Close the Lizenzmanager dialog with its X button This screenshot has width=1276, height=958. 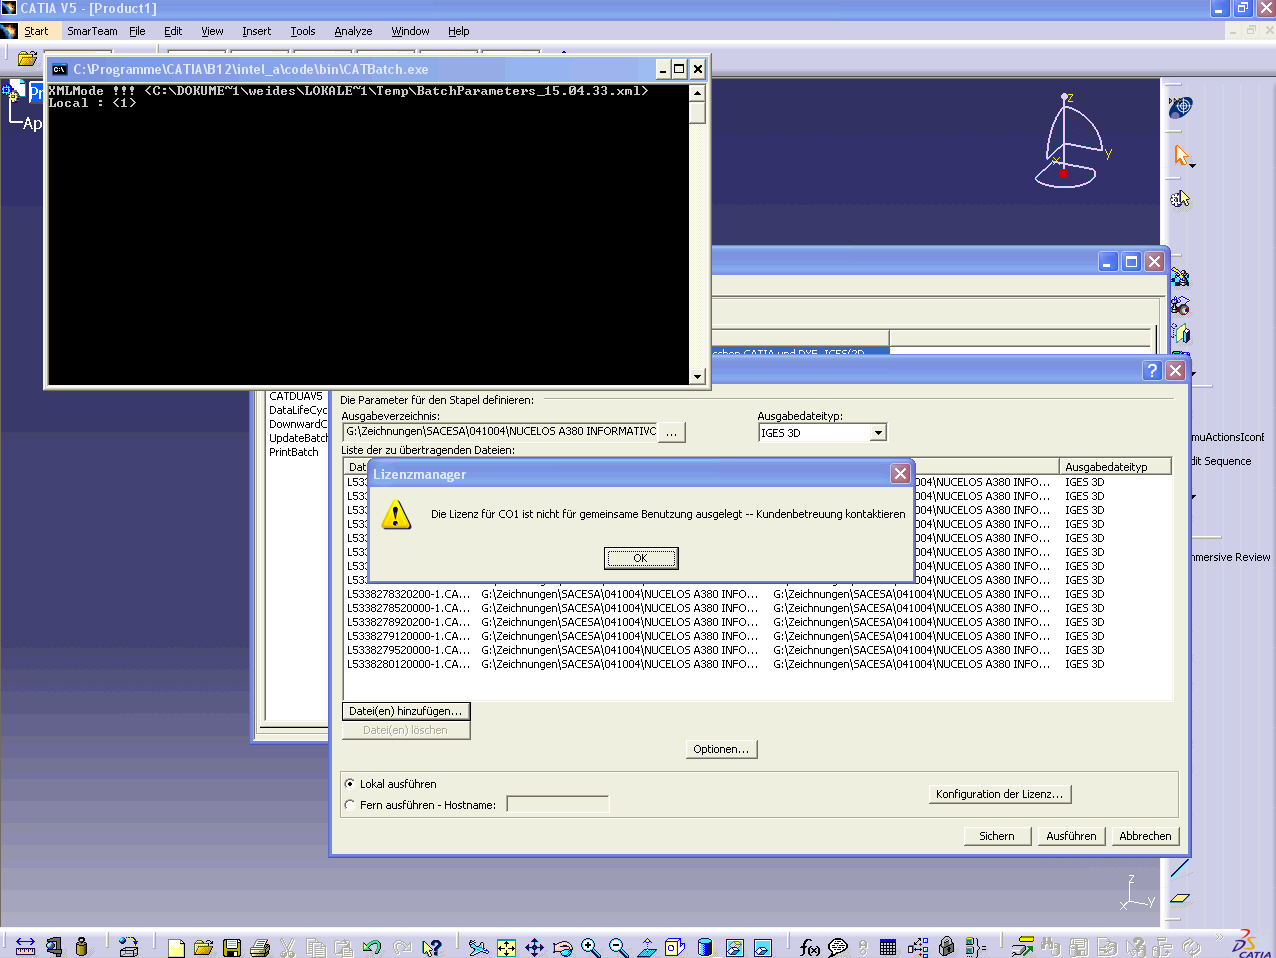[x=900, y=474]
